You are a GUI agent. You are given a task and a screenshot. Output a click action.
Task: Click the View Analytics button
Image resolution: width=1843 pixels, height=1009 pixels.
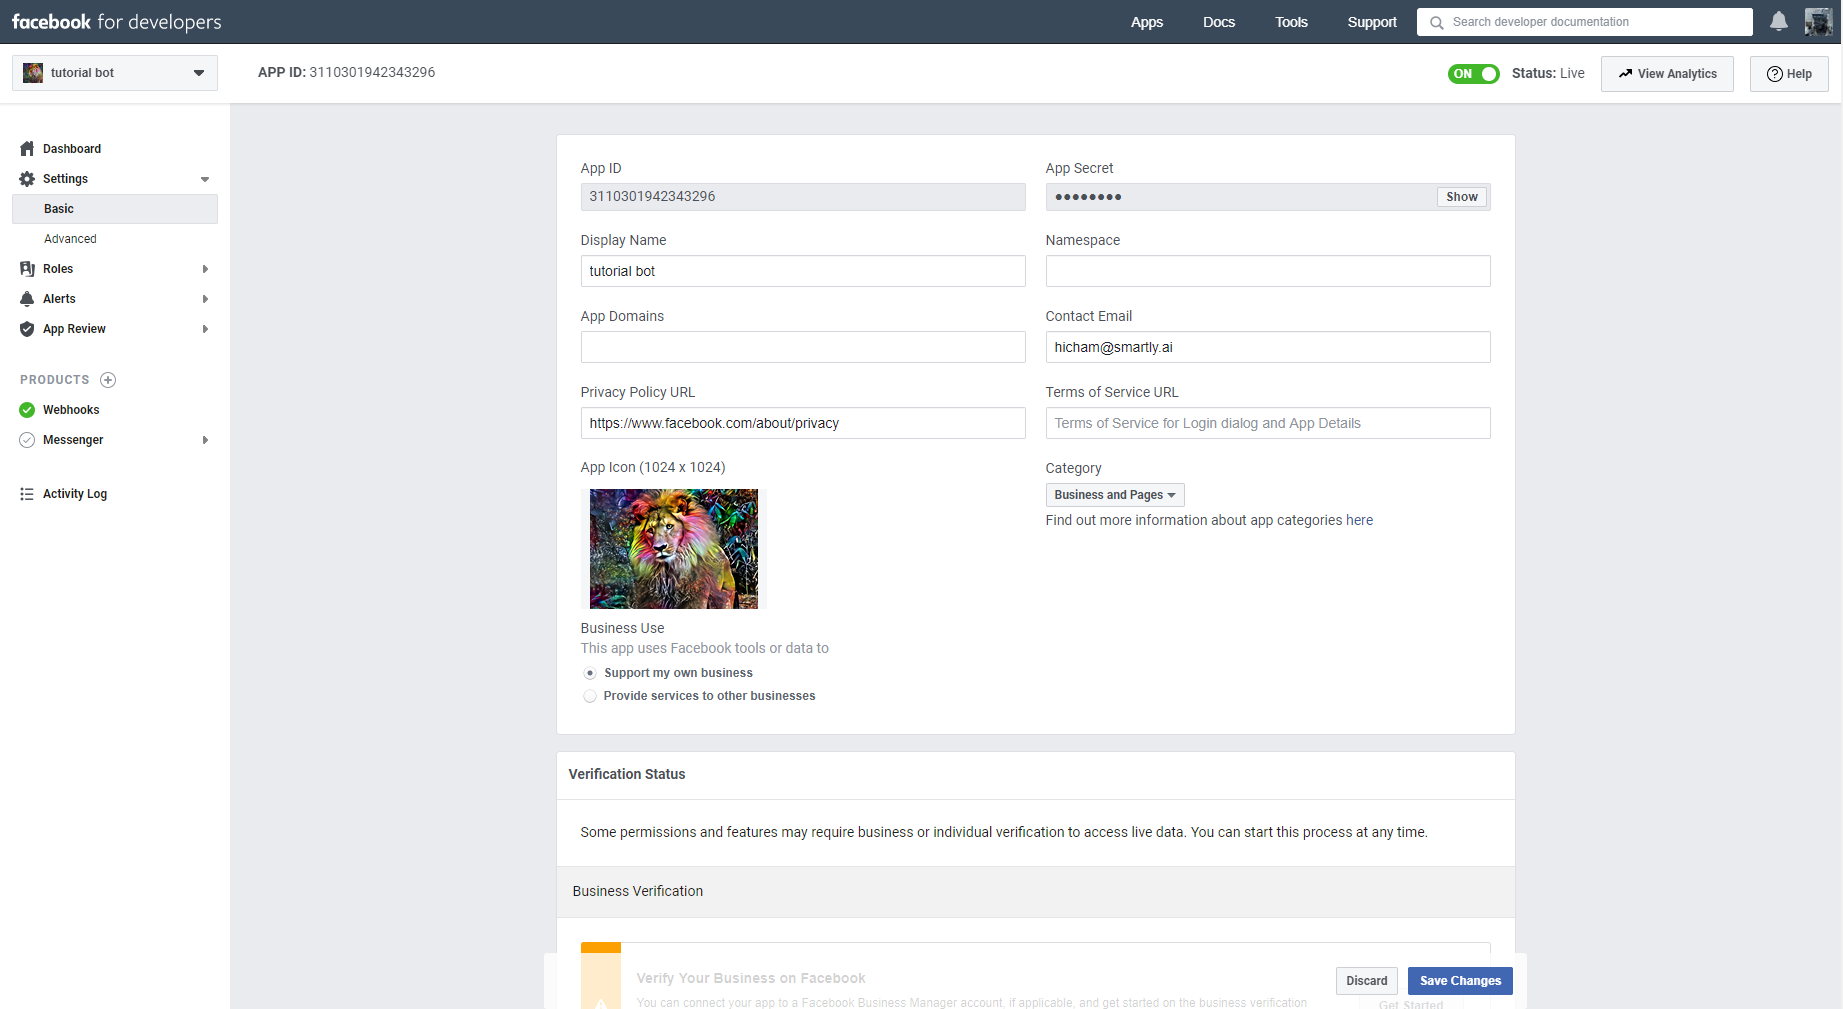[x=1667, y=74]
